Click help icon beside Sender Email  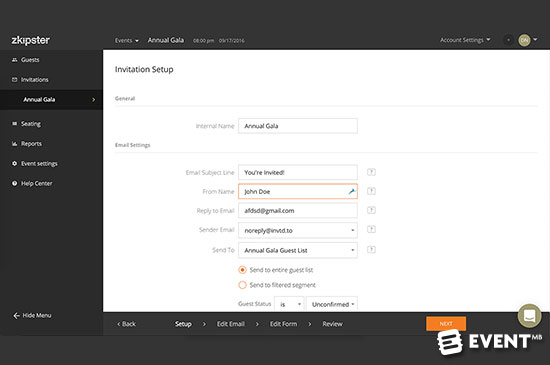[x=371, y=229]
